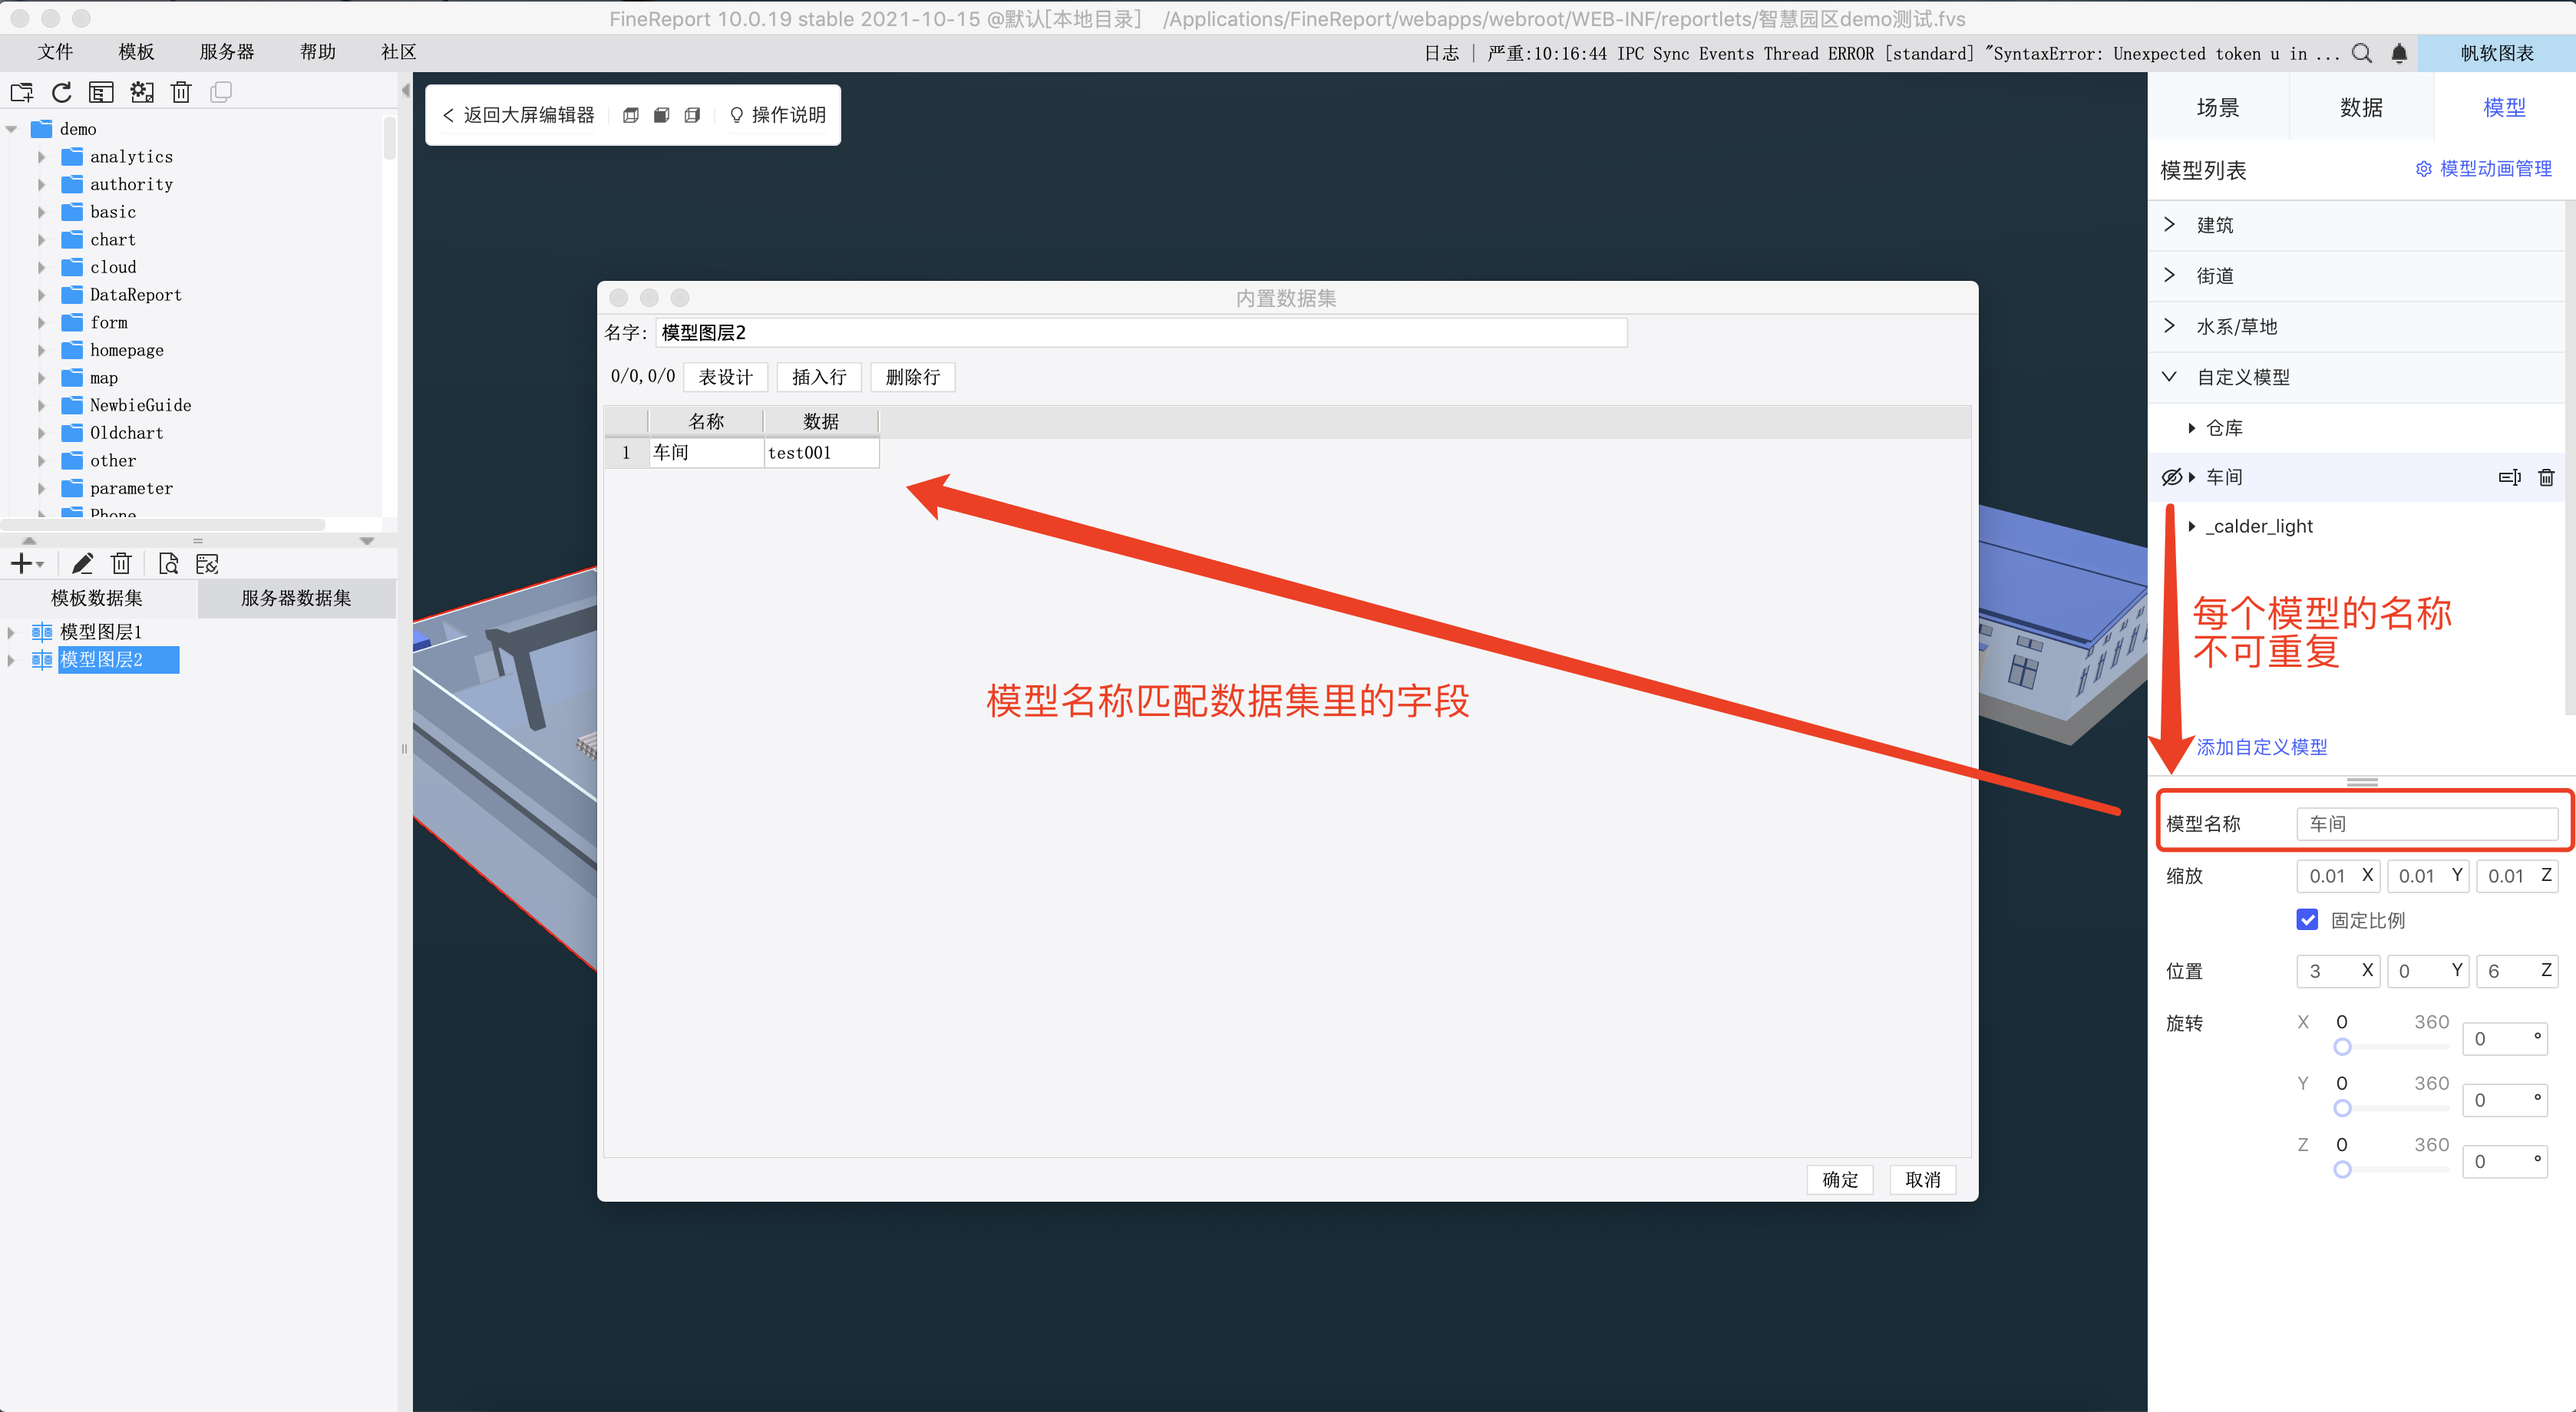Click the pencil edit dataset icon
Image resolution: width=2576 pixels, height=1412 pixels.
point(82,564)
